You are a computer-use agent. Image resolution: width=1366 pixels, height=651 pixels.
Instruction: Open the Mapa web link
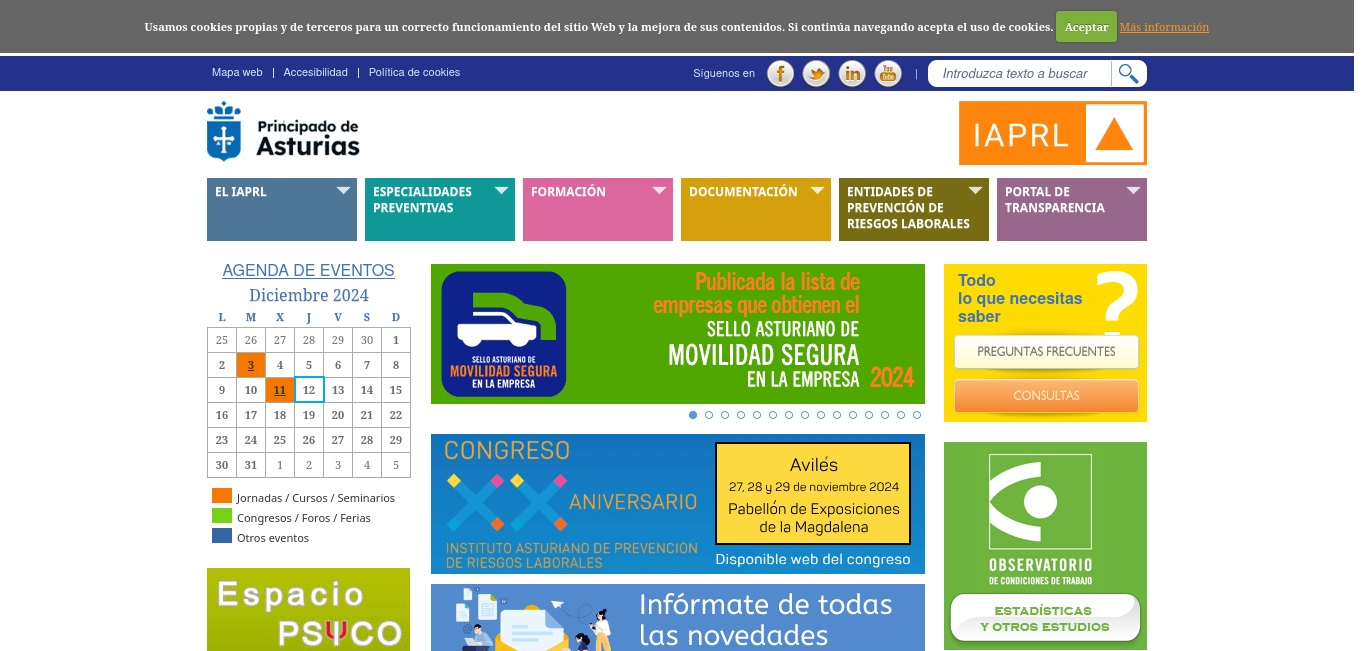(x=237, y=72)
